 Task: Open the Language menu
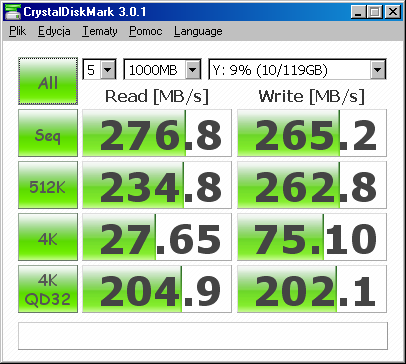pyautogui.click(x=198, y=31)
